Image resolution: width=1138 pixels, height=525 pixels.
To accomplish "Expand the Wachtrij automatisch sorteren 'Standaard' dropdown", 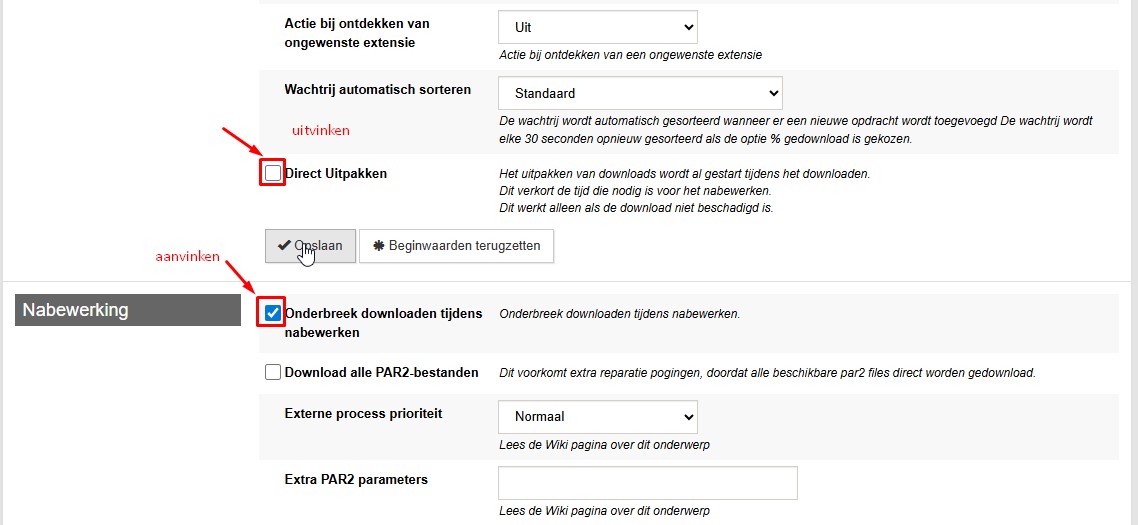I will 640,93.
